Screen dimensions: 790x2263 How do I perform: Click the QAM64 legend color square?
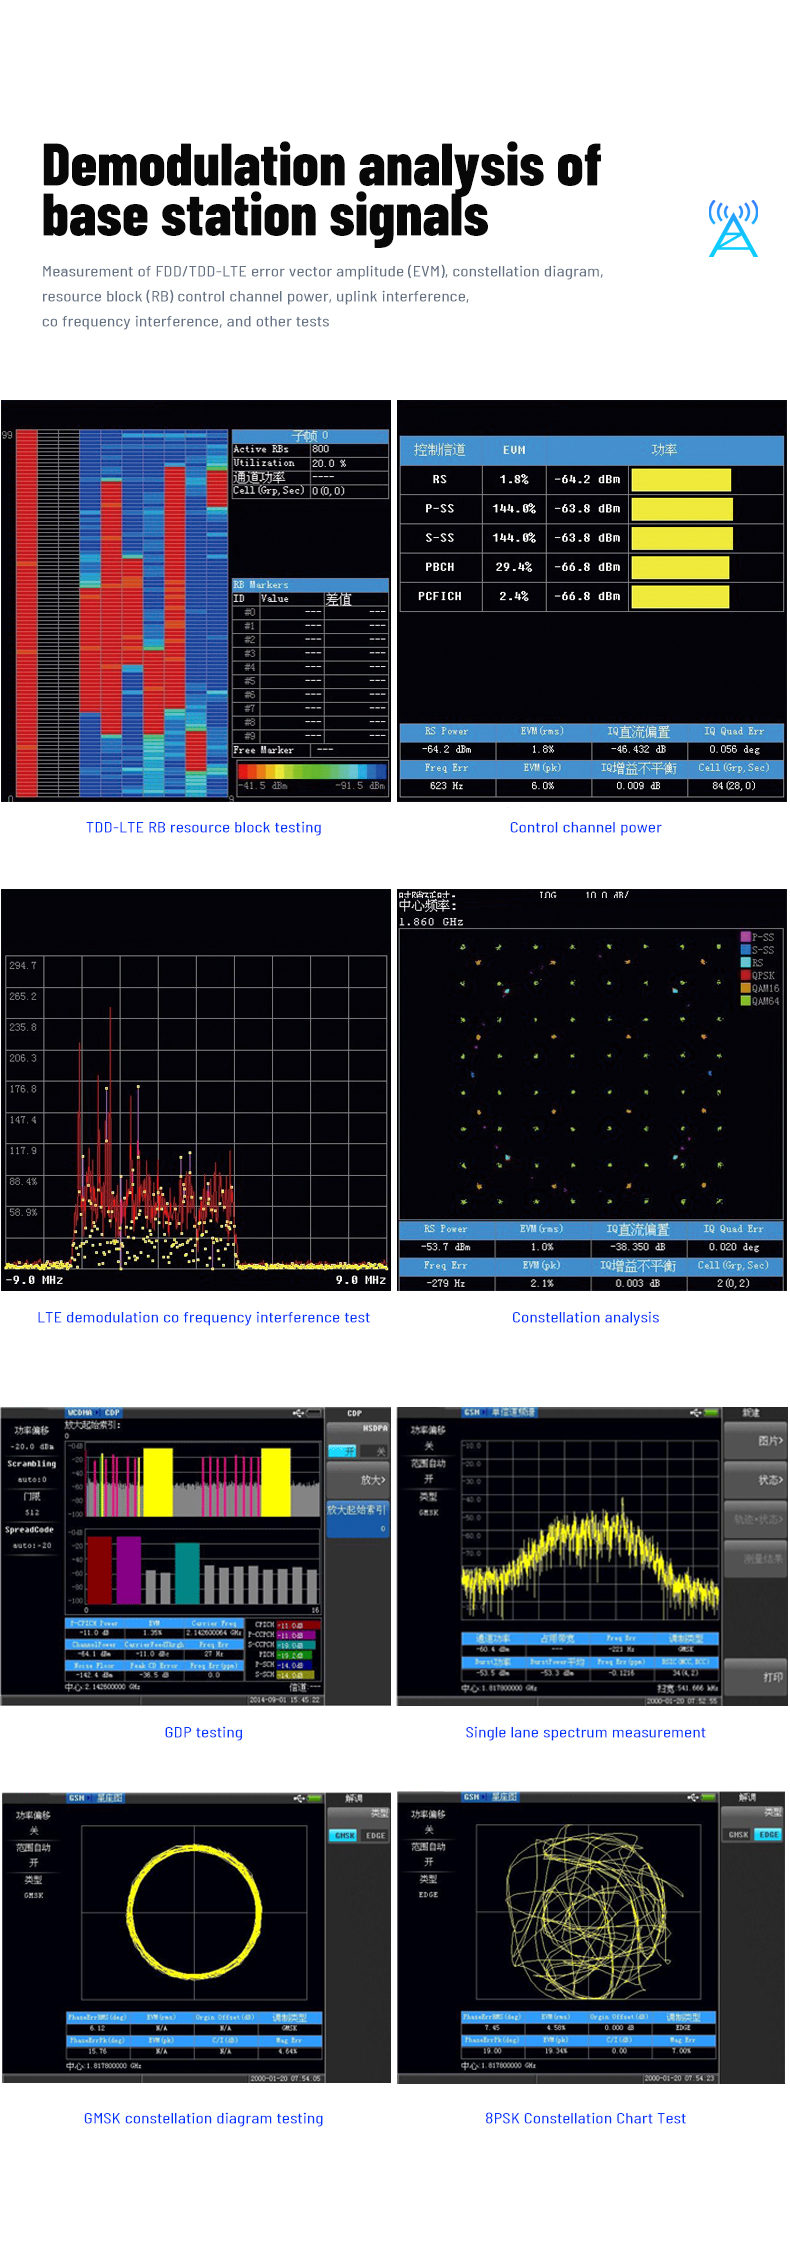click(x=745, y=1001)
